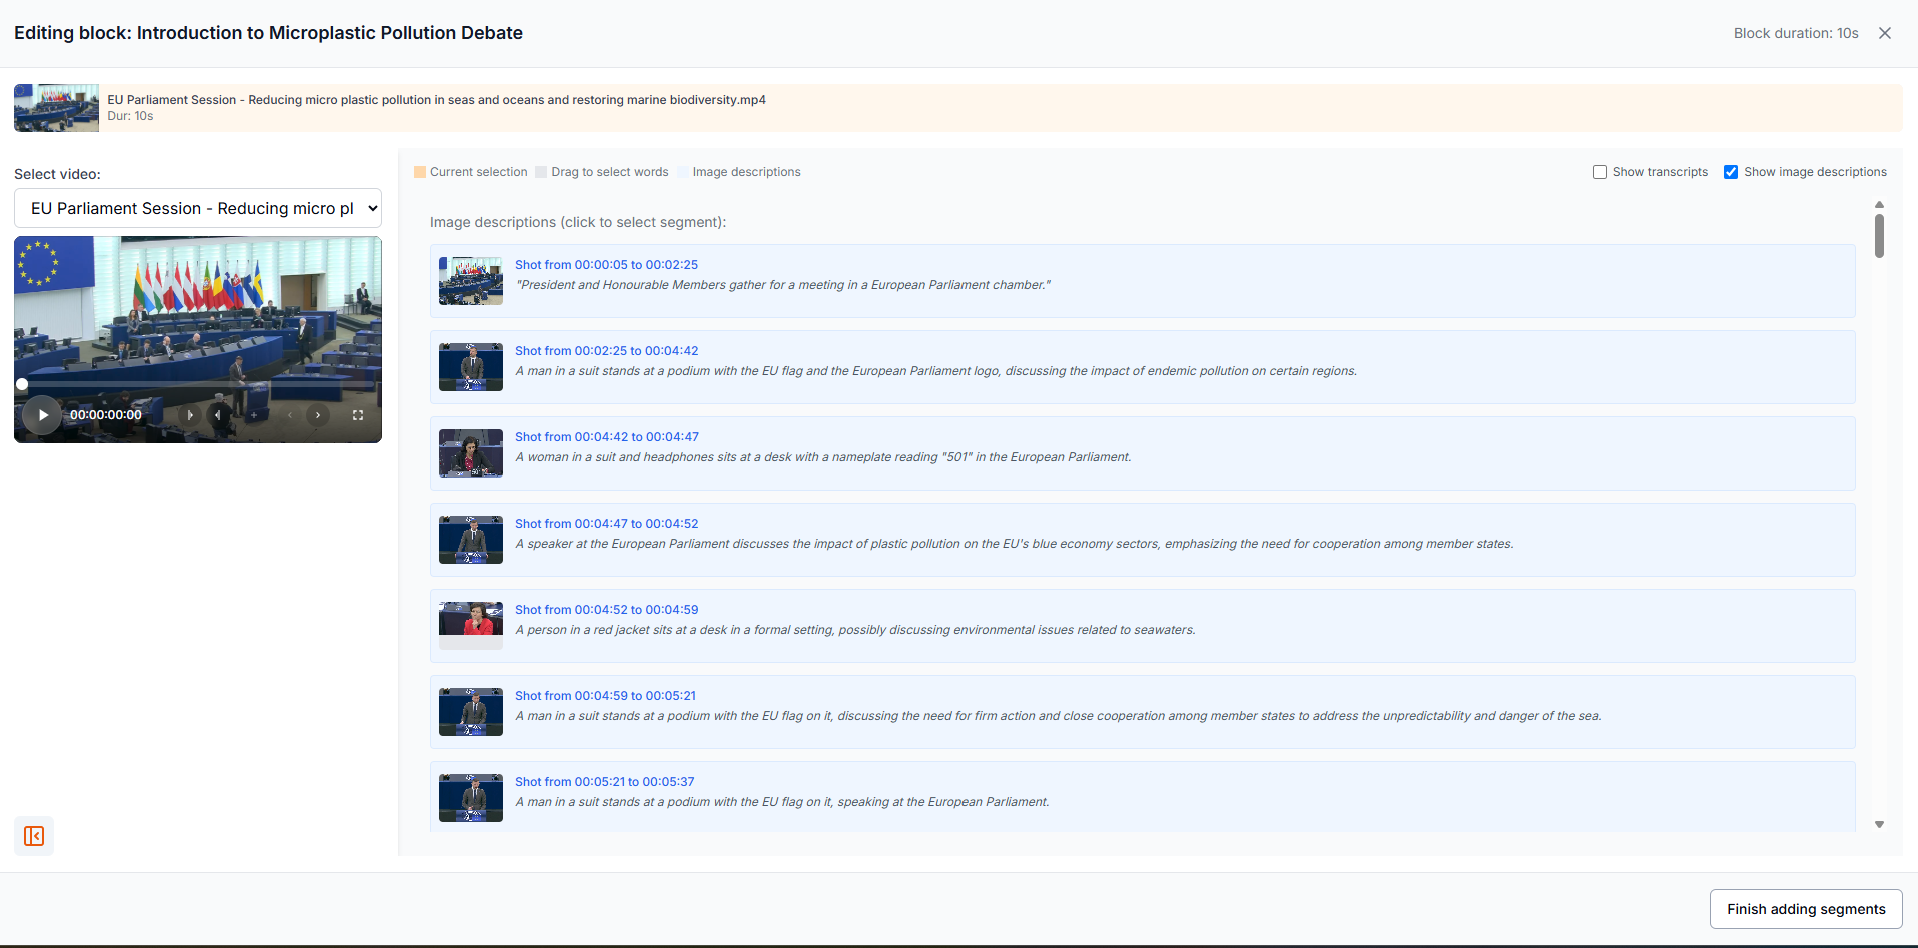
Task: Enter fullscreen in the video player
Action: [358, 415]
